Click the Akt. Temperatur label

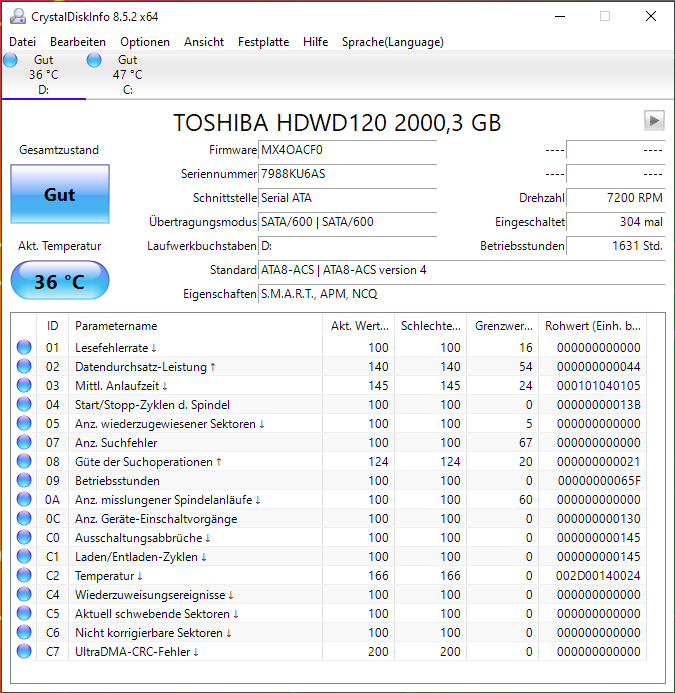[x=60, y=246]
